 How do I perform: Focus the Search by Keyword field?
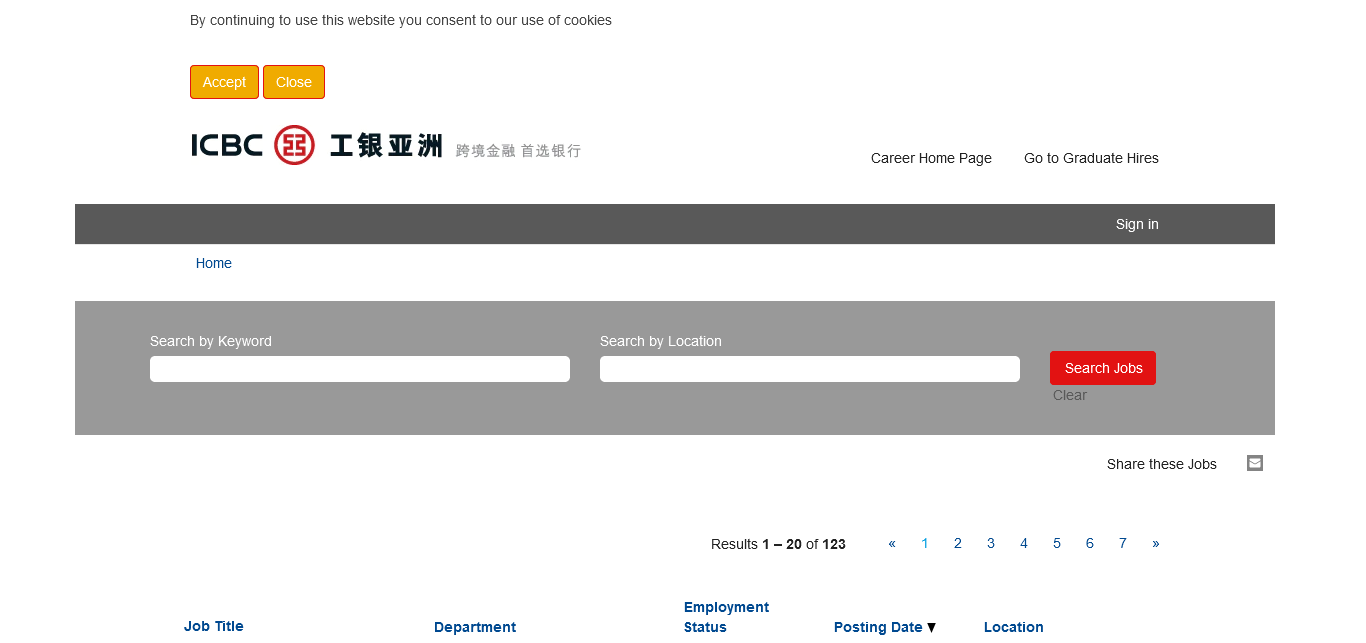pyautogui.click(x=360, y=369)
